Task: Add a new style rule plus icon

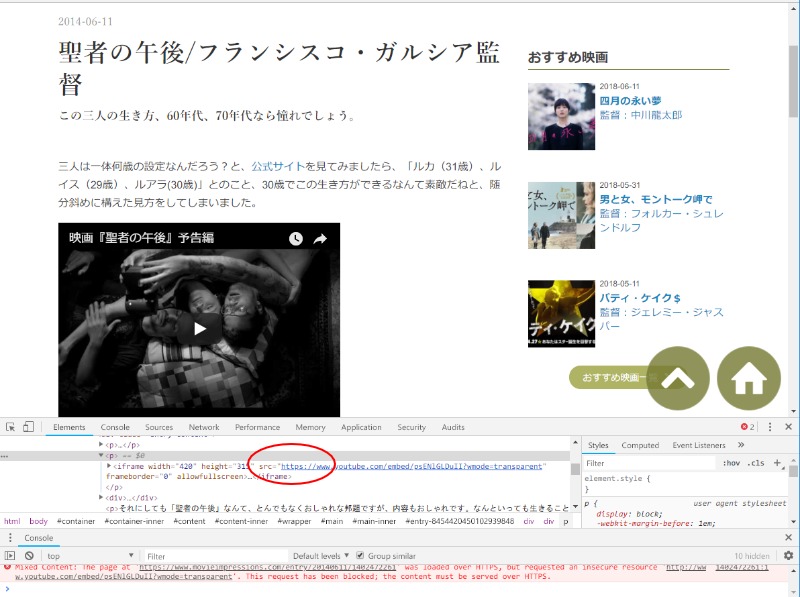Action: point(777,463)
